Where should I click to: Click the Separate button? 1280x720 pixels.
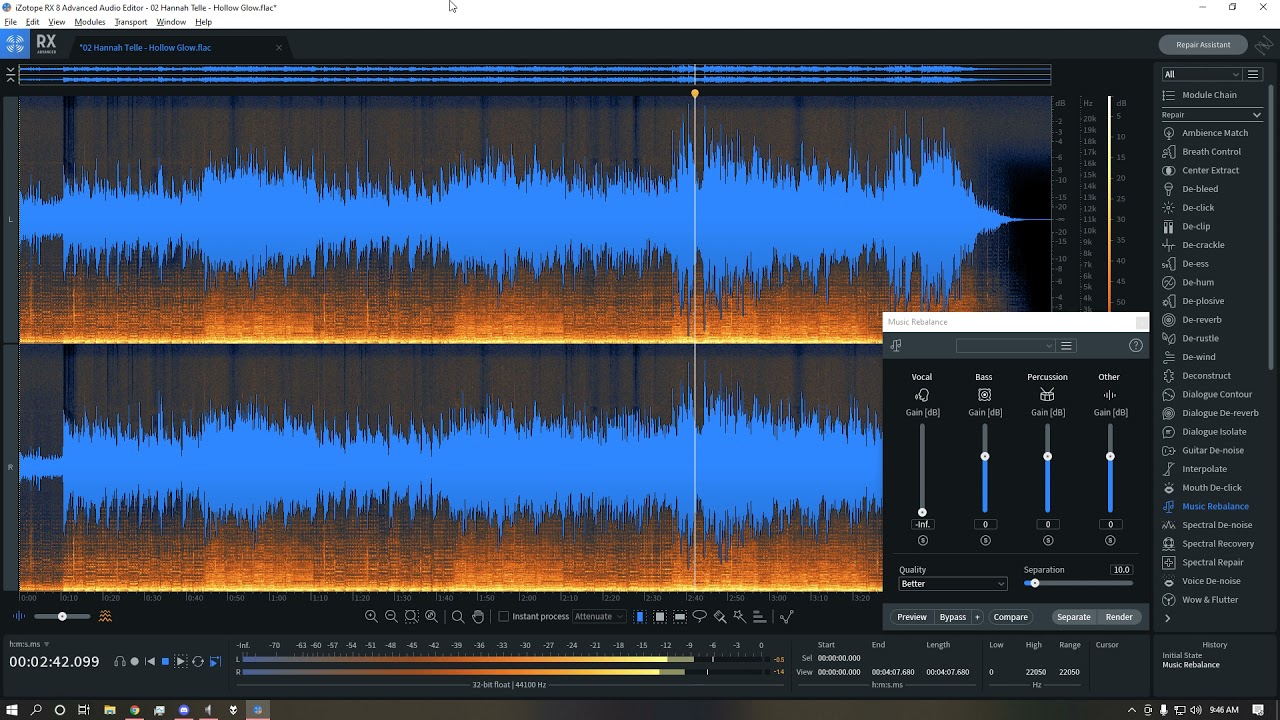1074,617
